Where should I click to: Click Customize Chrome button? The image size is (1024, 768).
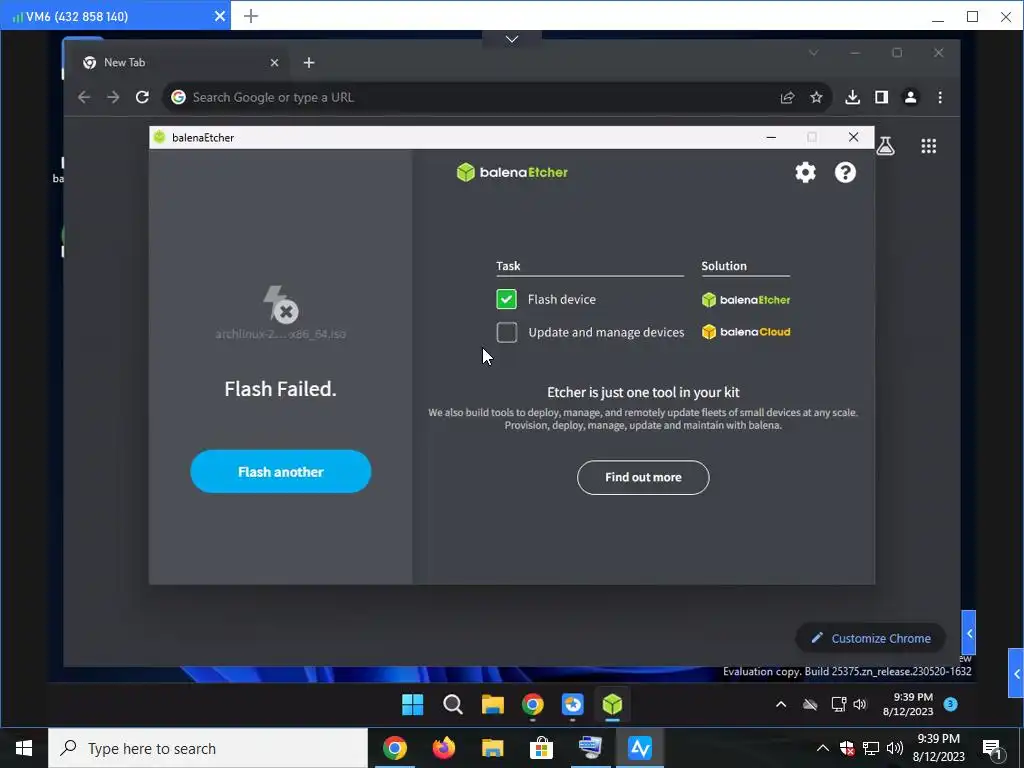pos(871,638)
